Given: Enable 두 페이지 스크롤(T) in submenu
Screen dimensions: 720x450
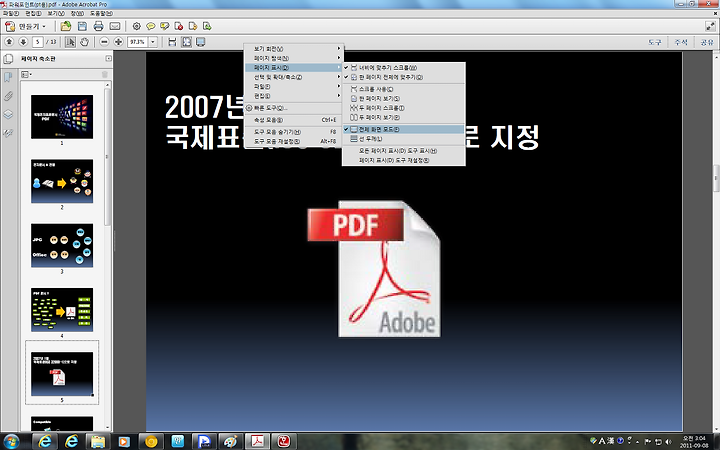Looking at the screenshot, I should coord(404,108).
